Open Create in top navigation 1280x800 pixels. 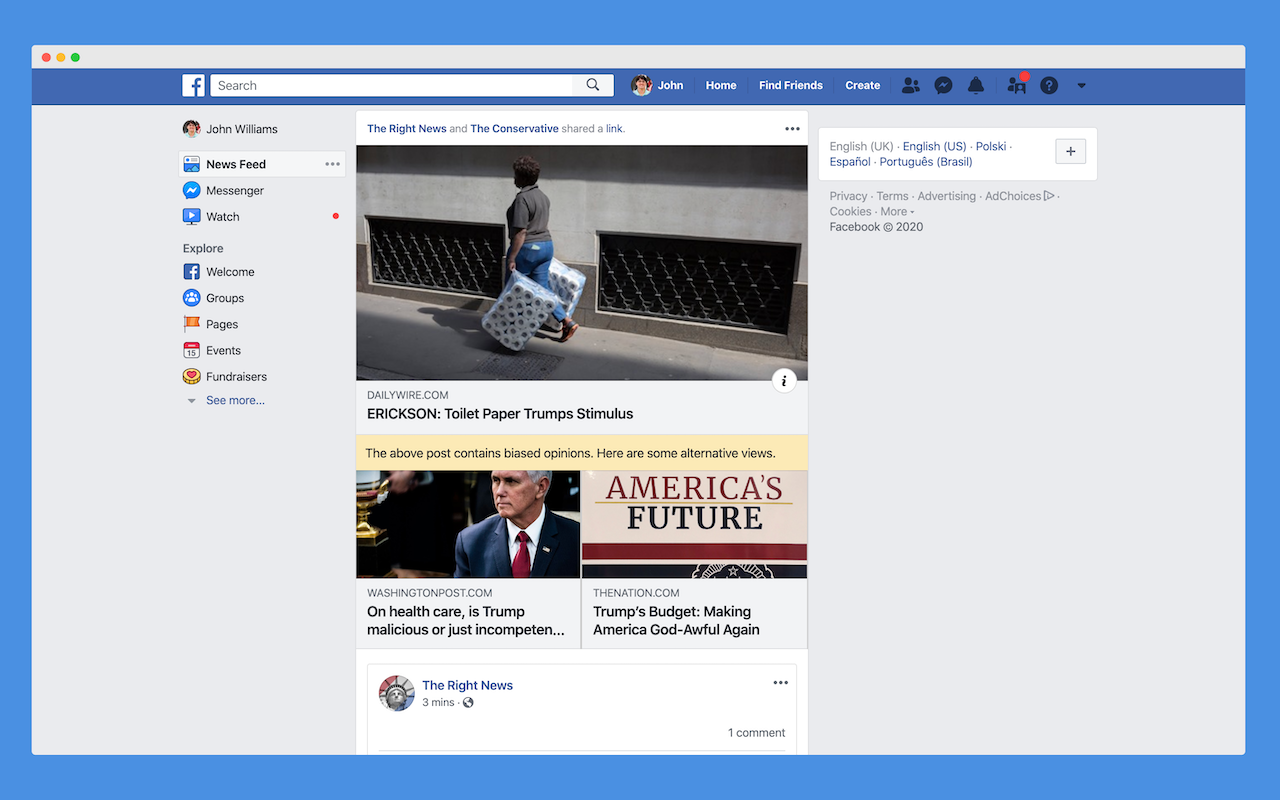coord(863,85)
